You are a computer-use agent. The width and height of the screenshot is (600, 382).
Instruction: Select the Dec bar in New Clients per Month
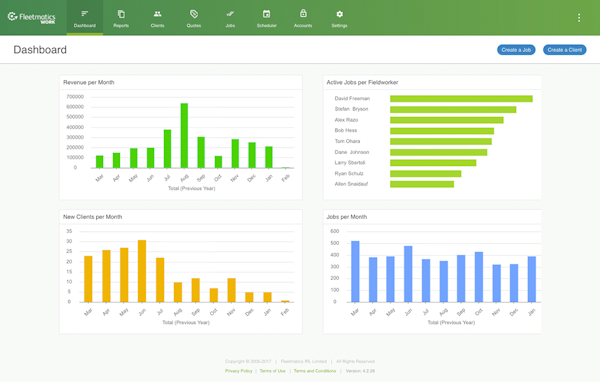tap(249, 297)
